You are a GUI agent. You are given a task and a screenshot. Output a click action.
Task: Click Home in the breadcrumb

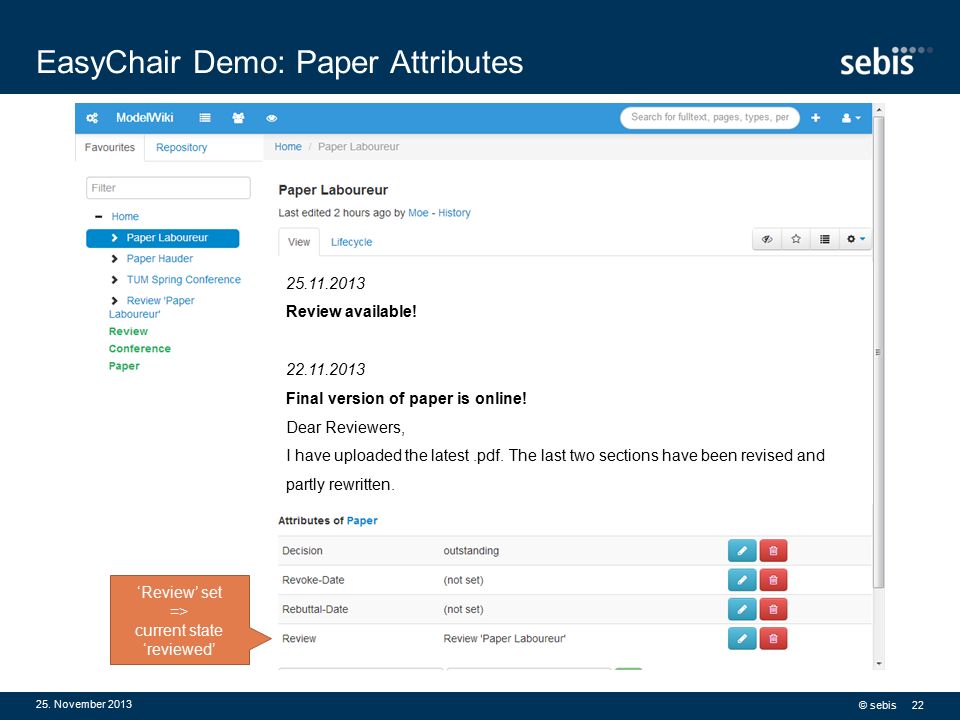click(x=288, y=147)
